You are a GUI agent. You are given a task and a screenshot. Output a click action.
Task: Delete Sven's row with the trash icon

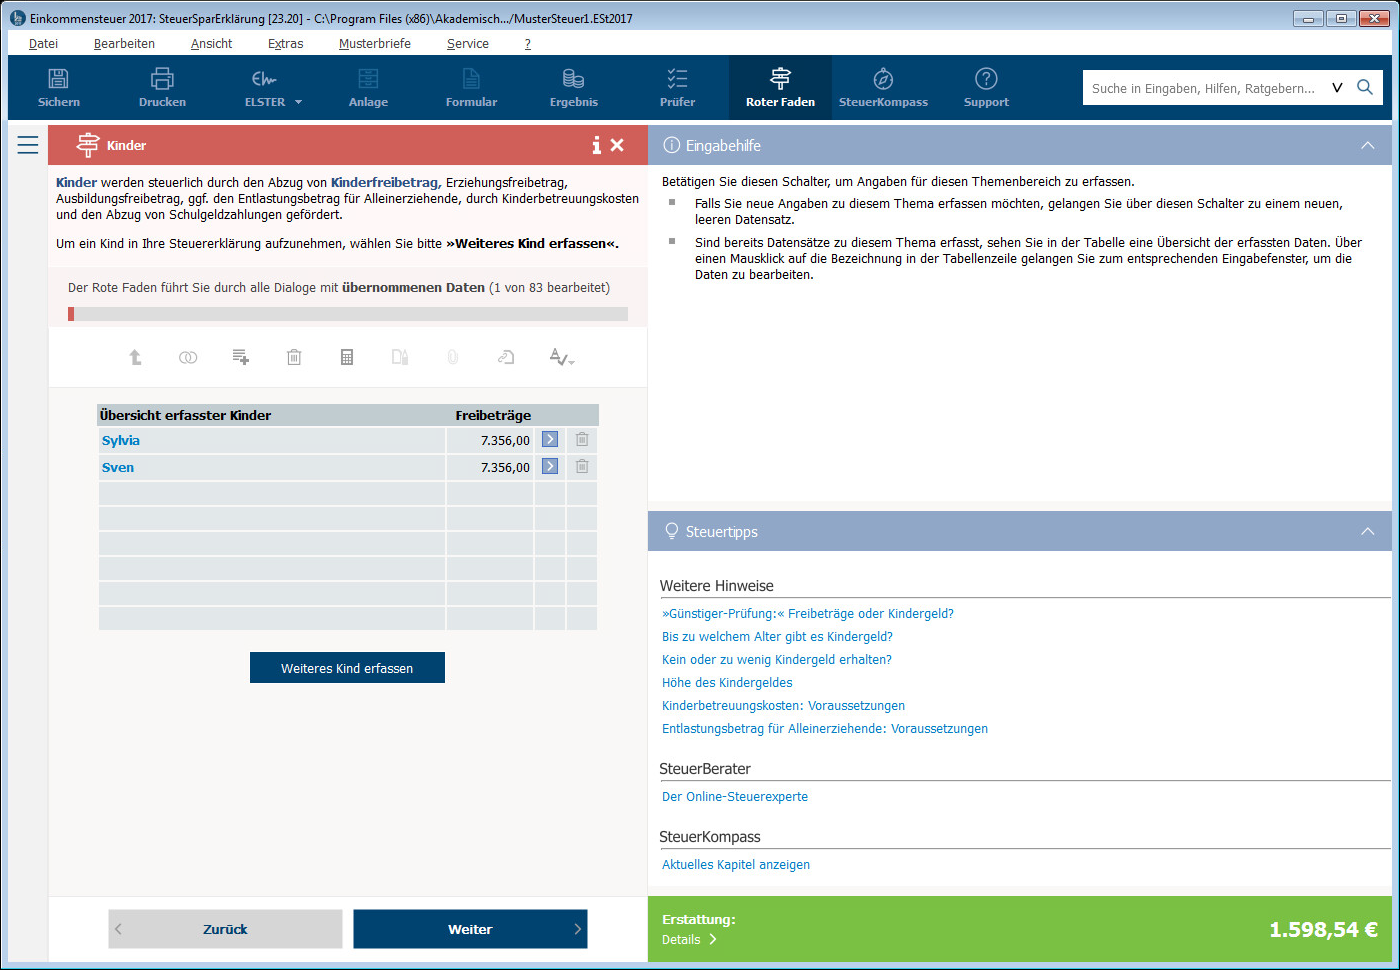(x=582, y=467)
